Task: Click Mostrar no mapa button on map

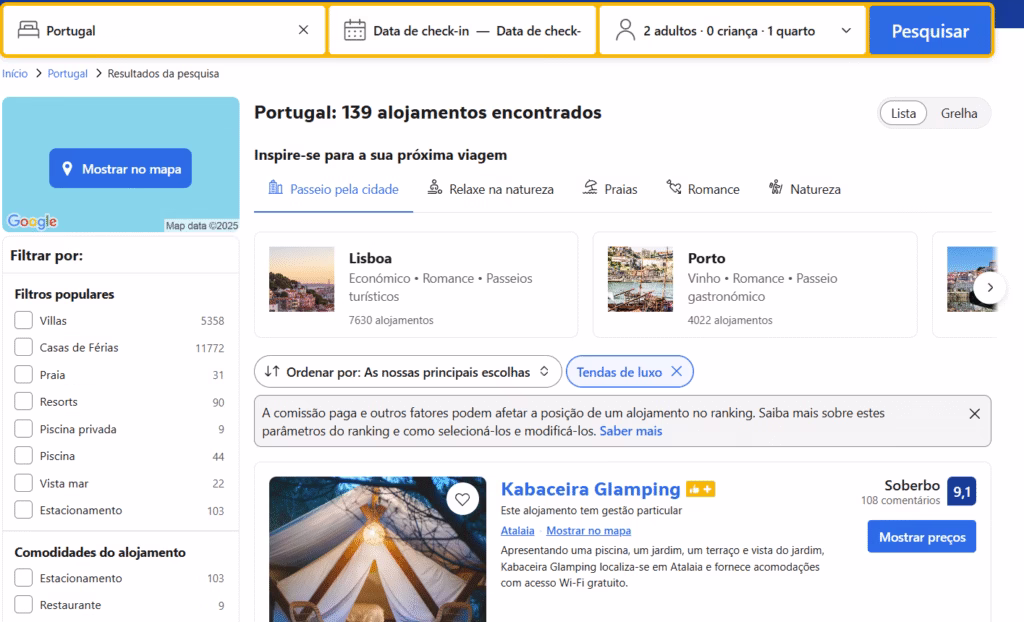Action: (120, 169)
